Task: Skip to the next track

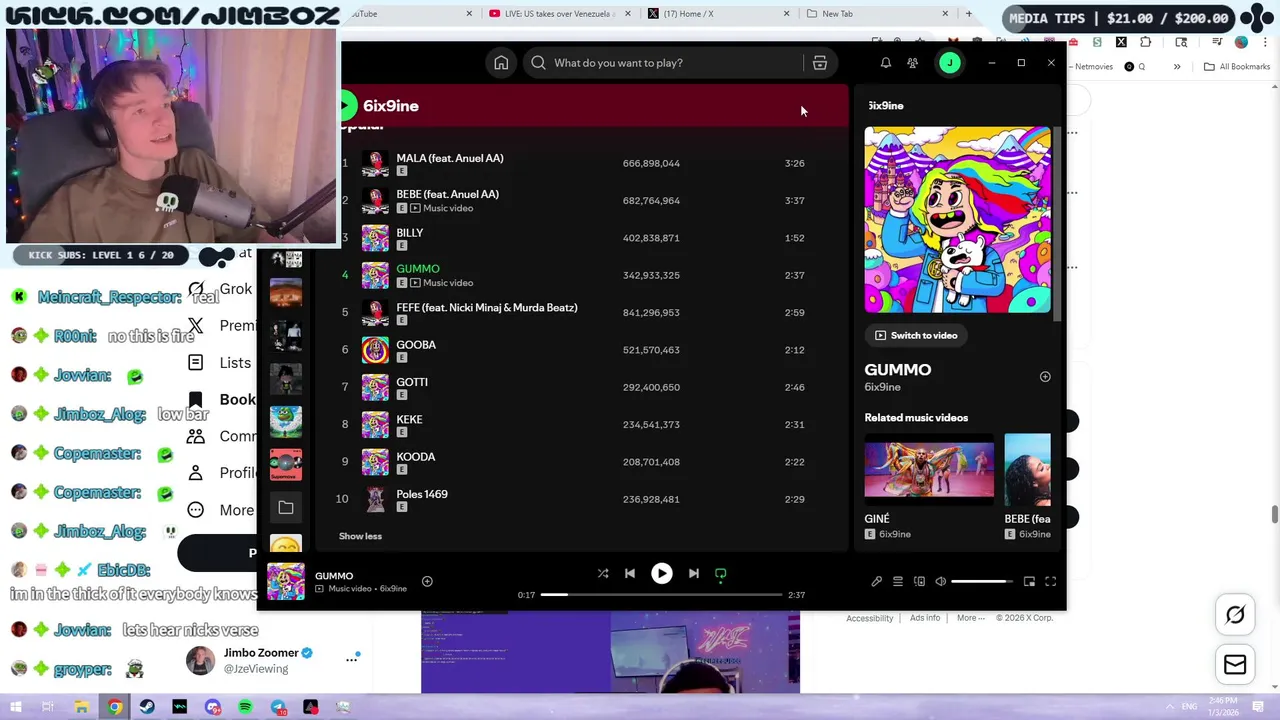Action: (693, 573)
